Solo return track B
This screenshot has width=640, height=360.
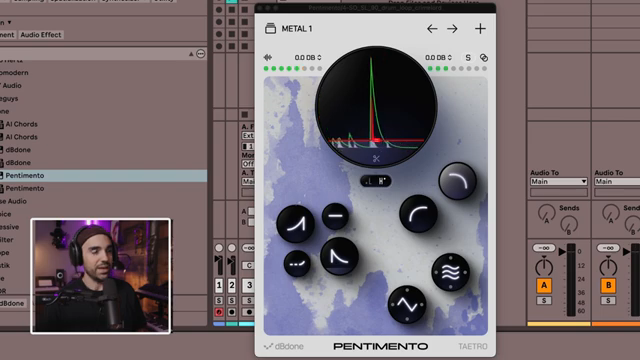[x=608, y=300]
